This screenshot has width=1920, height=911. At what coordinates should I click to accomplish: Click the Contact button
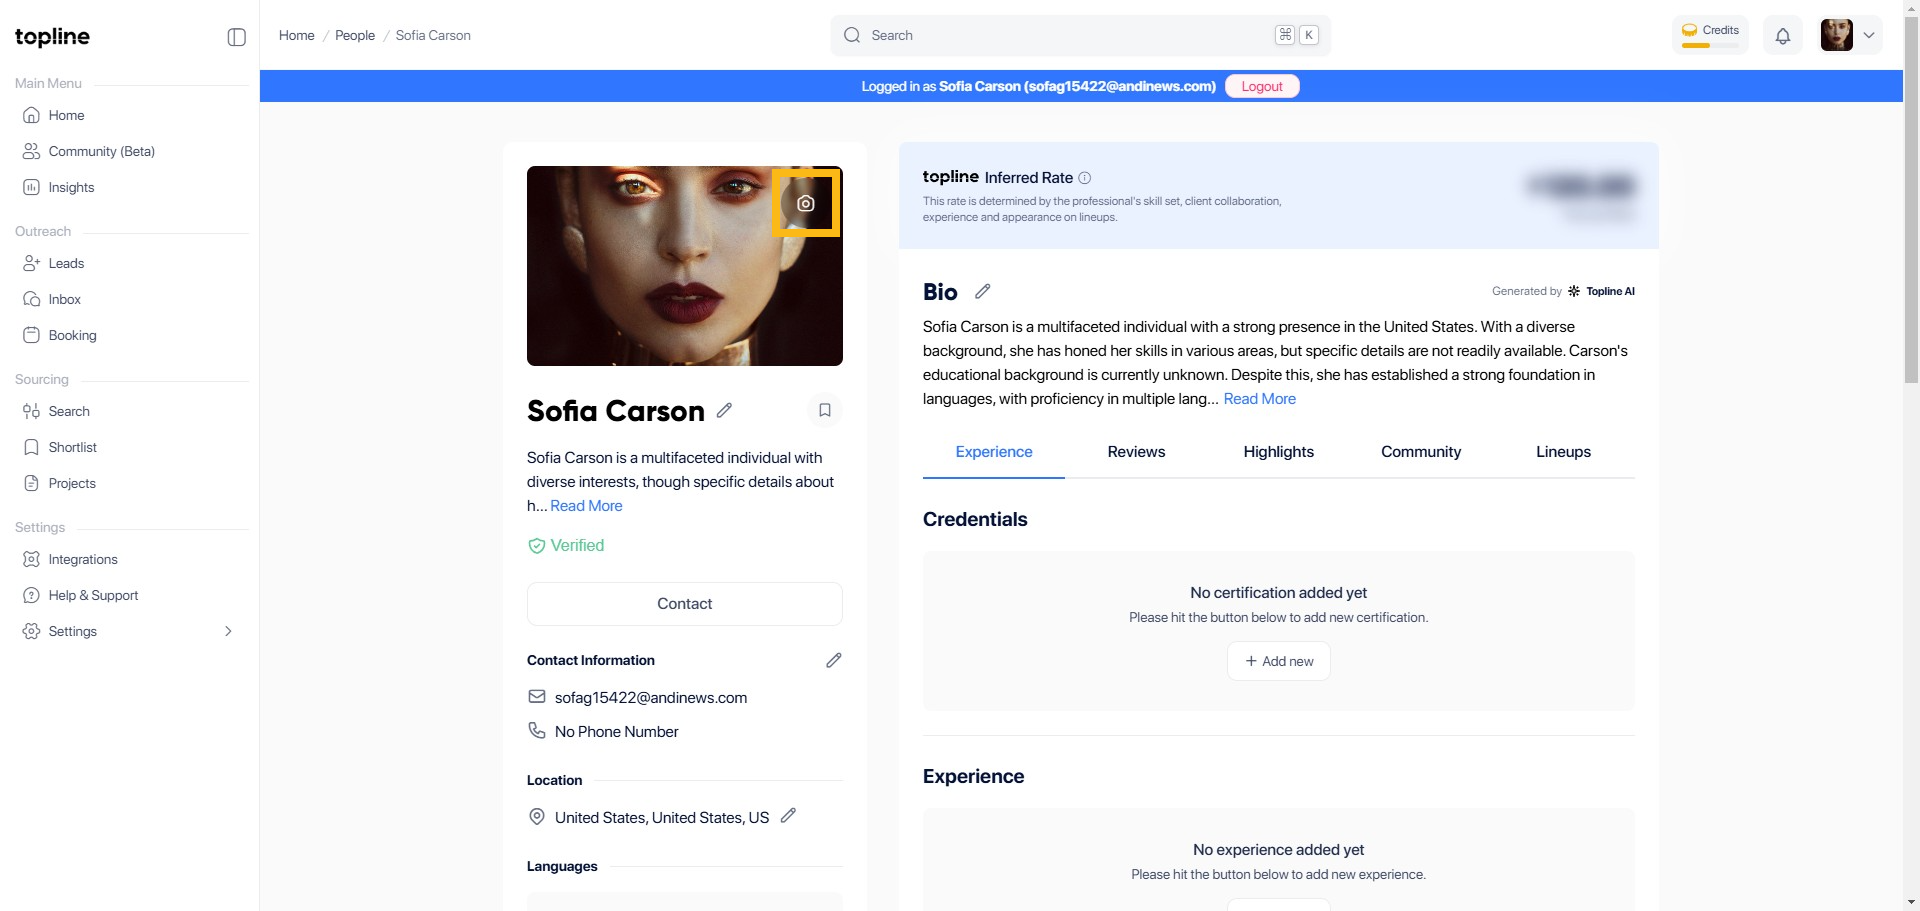(x=684, y=604)
